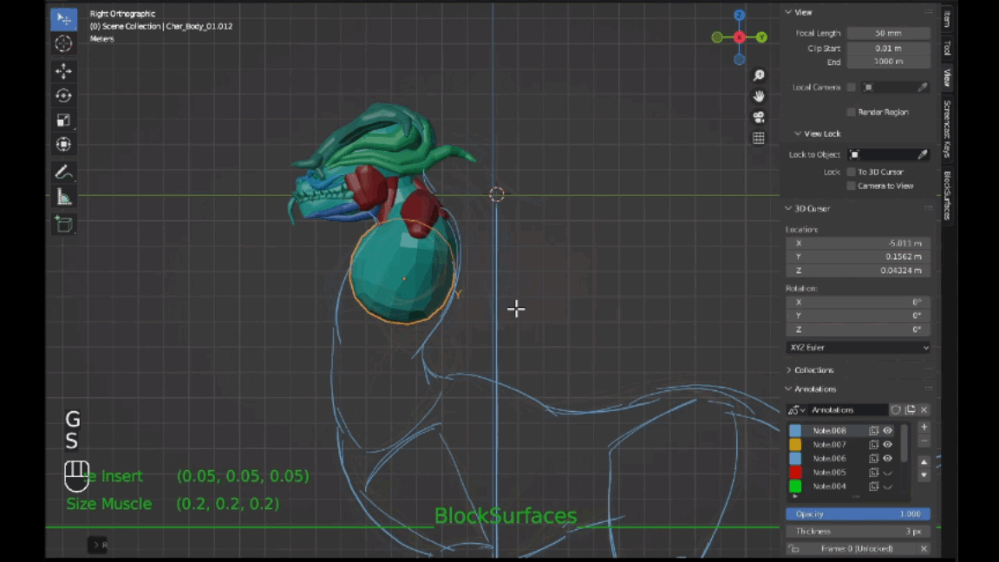Click the zoom magnifier viewport icon
999x562 pixels.
(x=759, y=76)
